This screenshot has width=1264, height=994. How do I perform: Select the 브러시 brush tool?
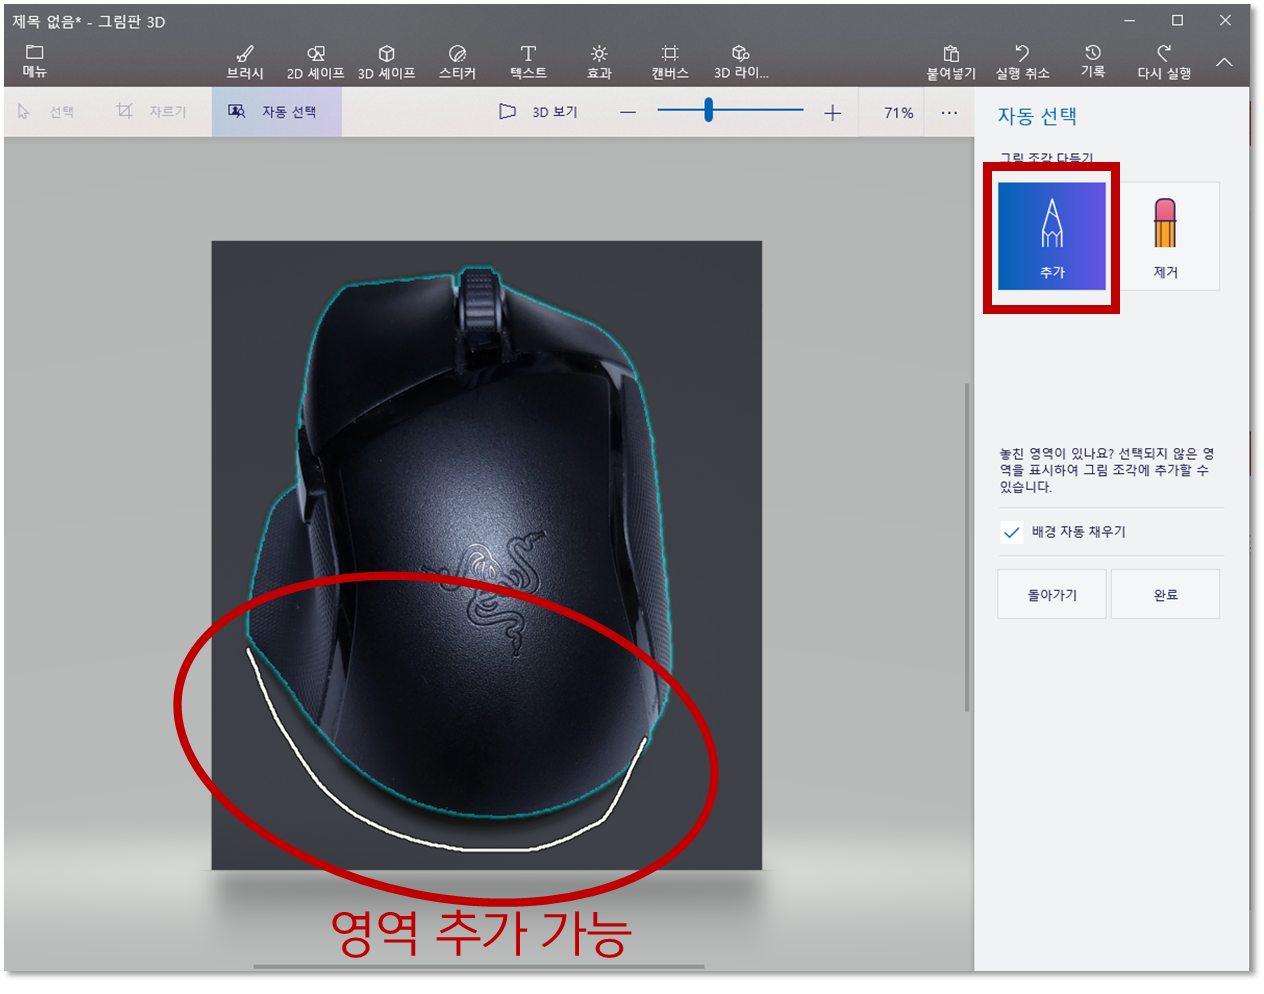[245, 62]
